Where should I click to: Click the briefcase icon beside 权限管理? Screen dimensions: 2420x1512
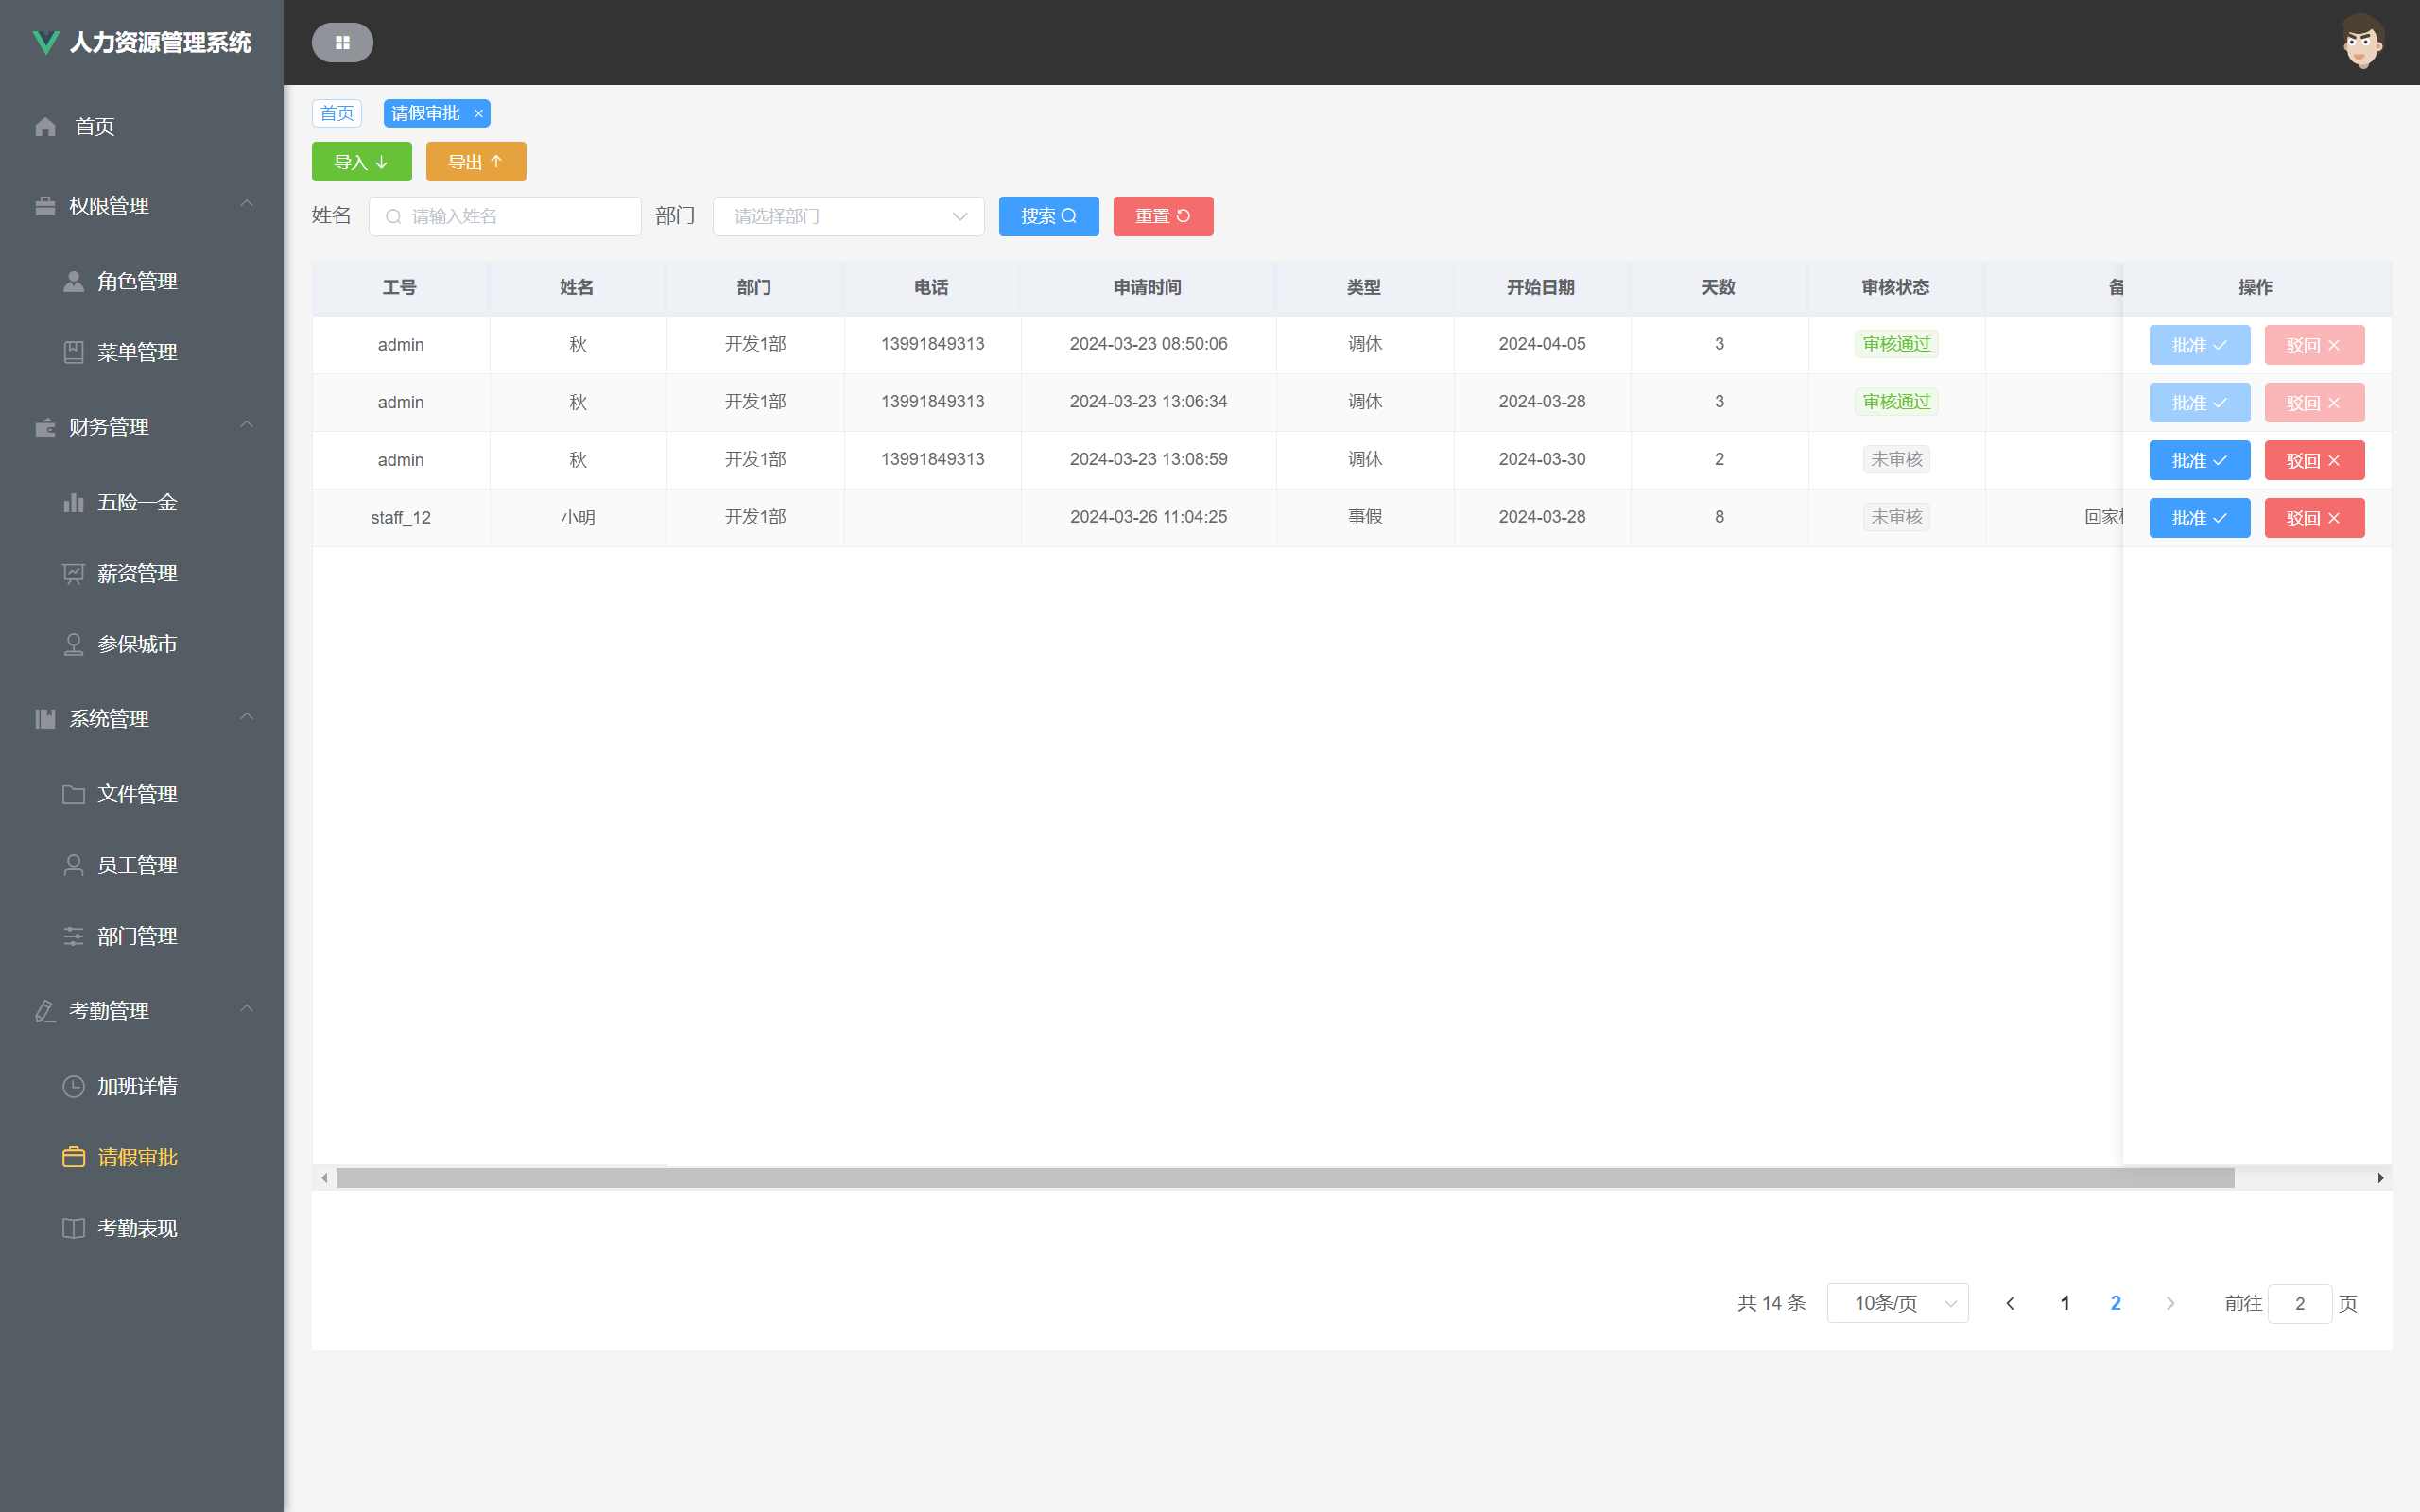click(46, 206)
